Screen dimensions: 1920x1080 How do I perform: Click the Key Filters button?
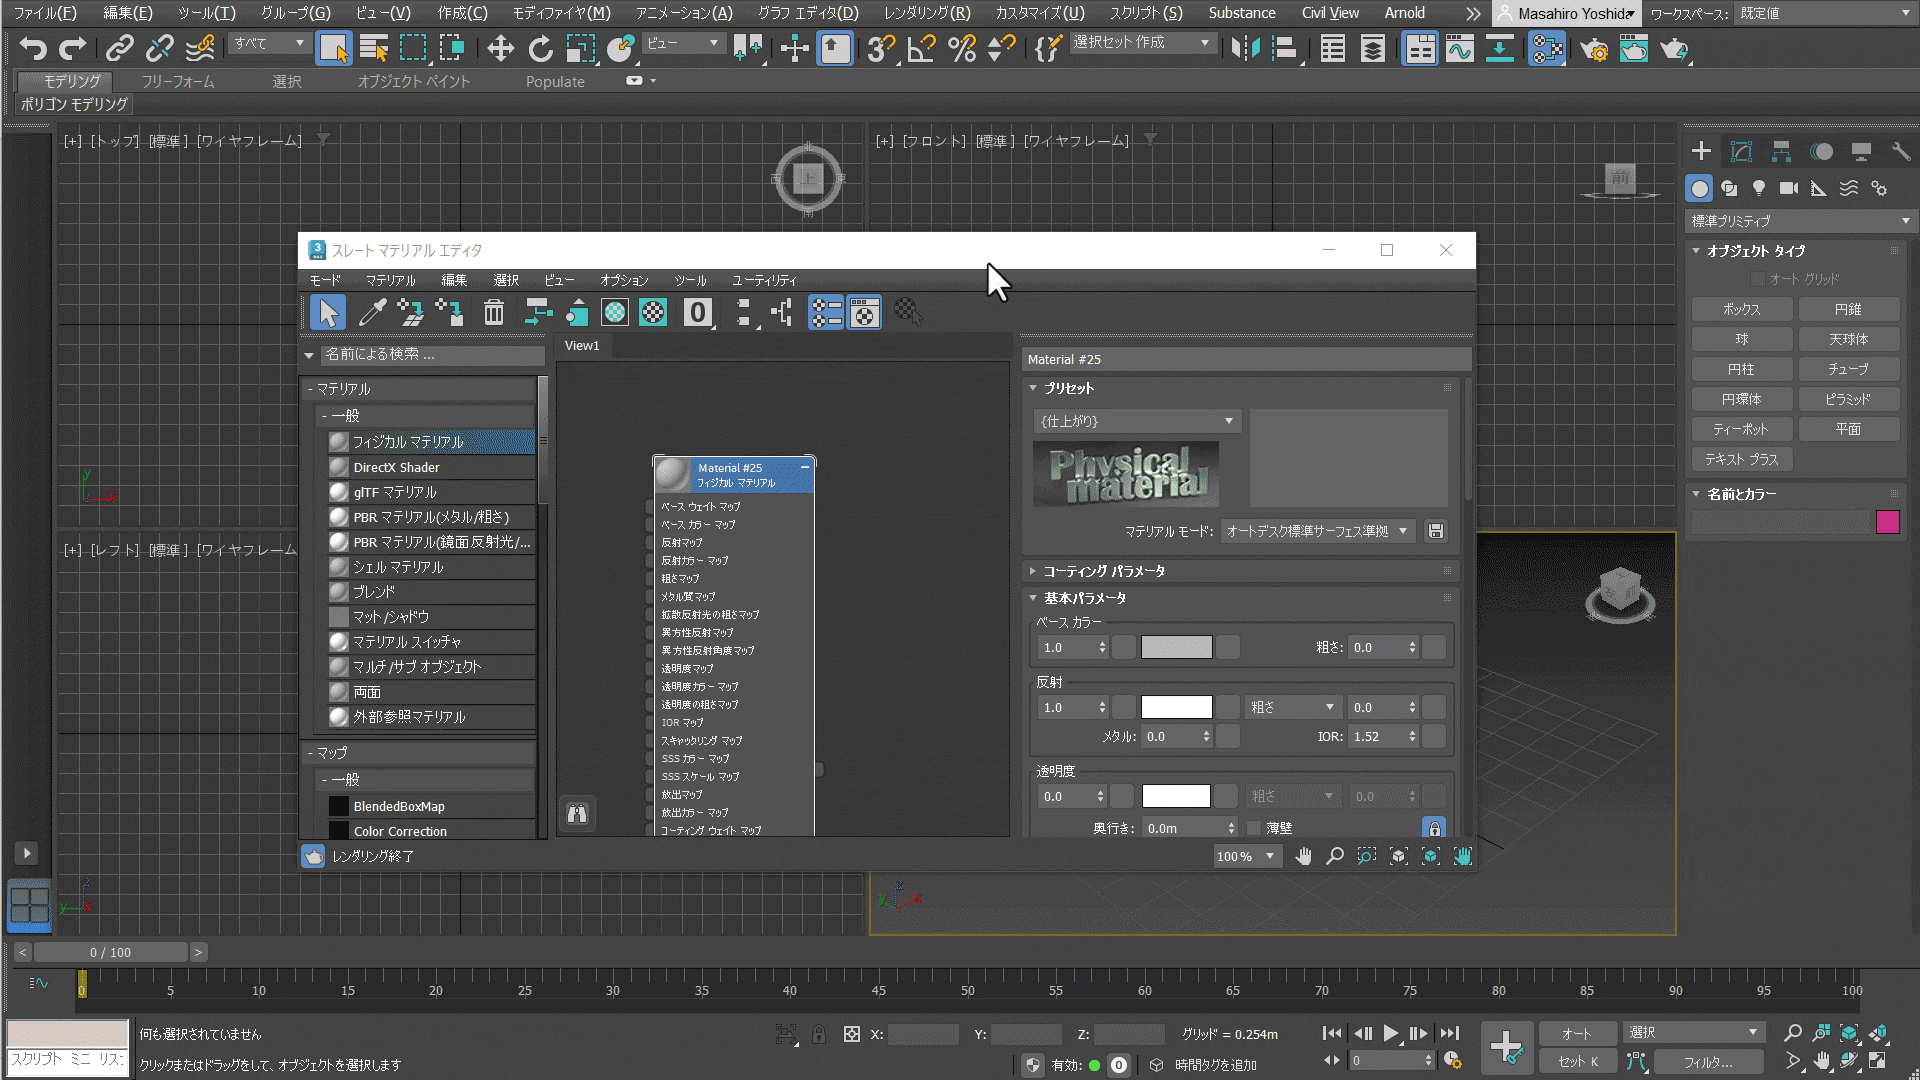tap(1708, 1062)
